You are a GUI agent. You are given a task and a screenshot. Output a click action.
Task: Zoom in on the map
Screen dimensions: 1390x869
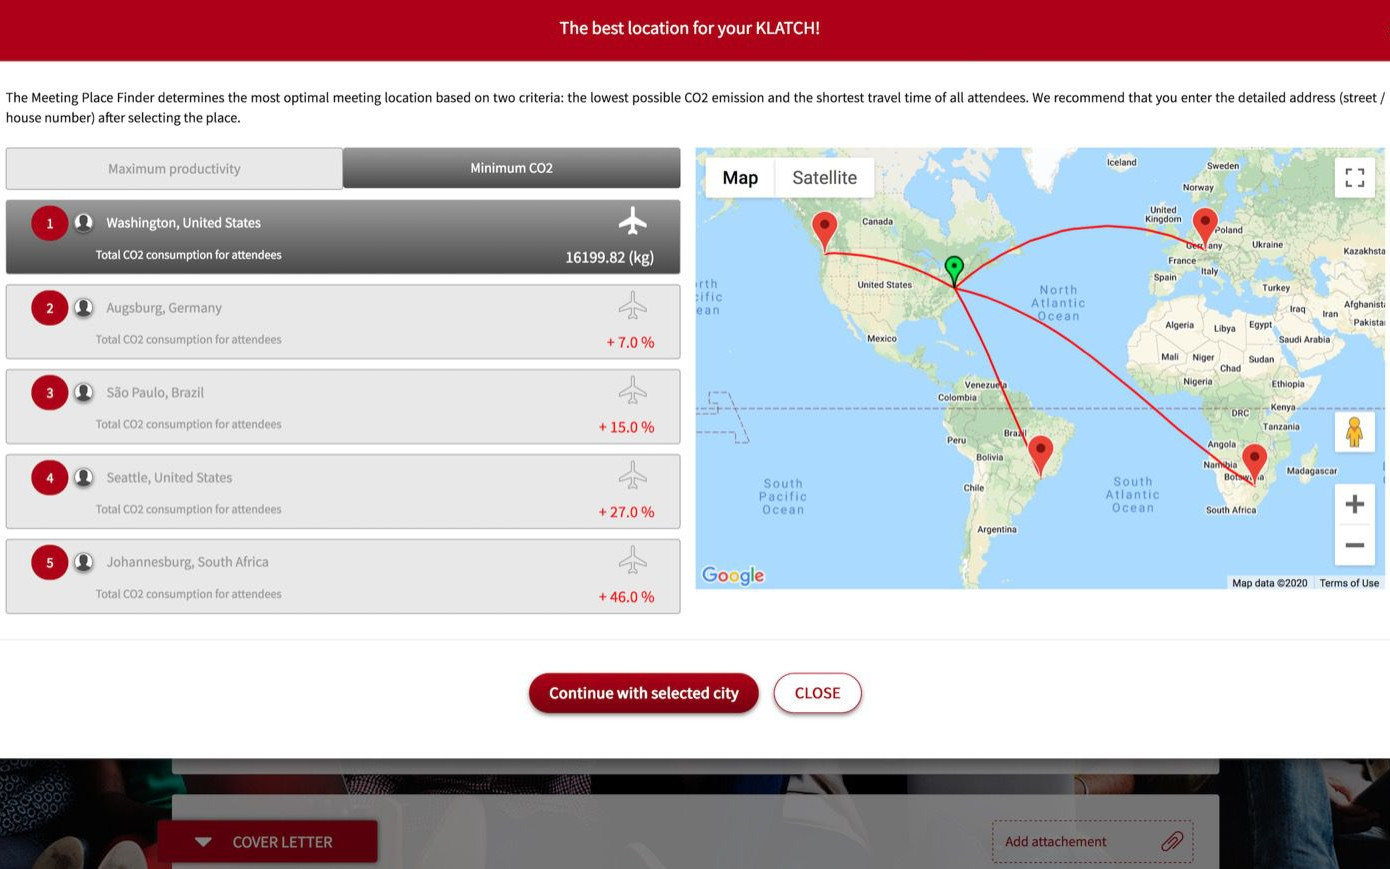point(1354,504)
